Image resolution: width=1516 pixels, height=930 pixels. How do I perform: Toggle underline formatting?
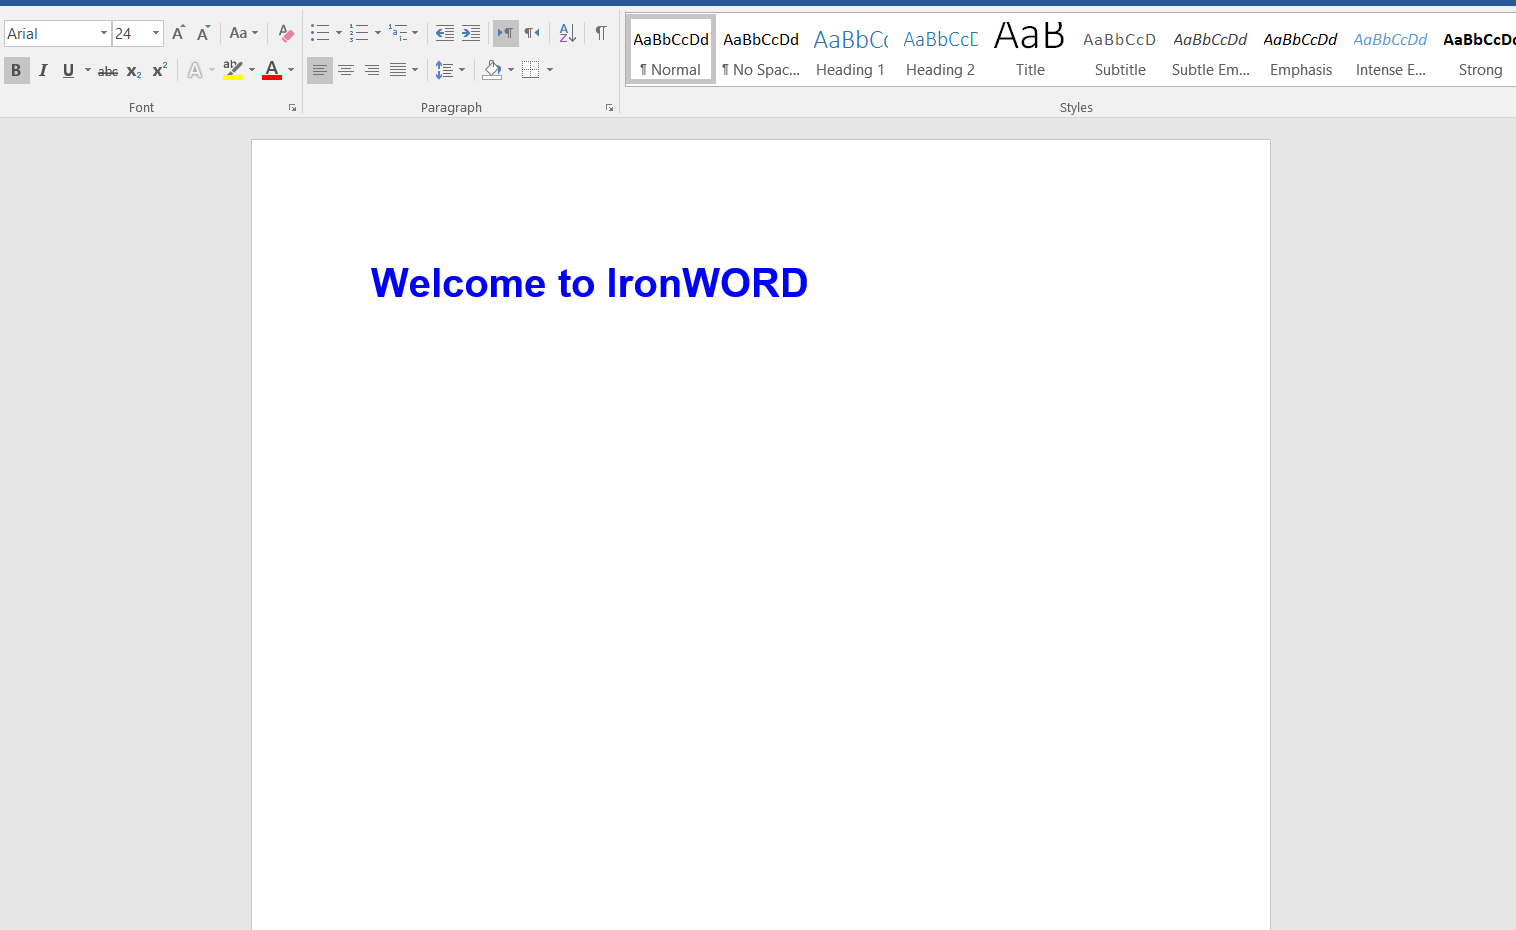point(68,70)
